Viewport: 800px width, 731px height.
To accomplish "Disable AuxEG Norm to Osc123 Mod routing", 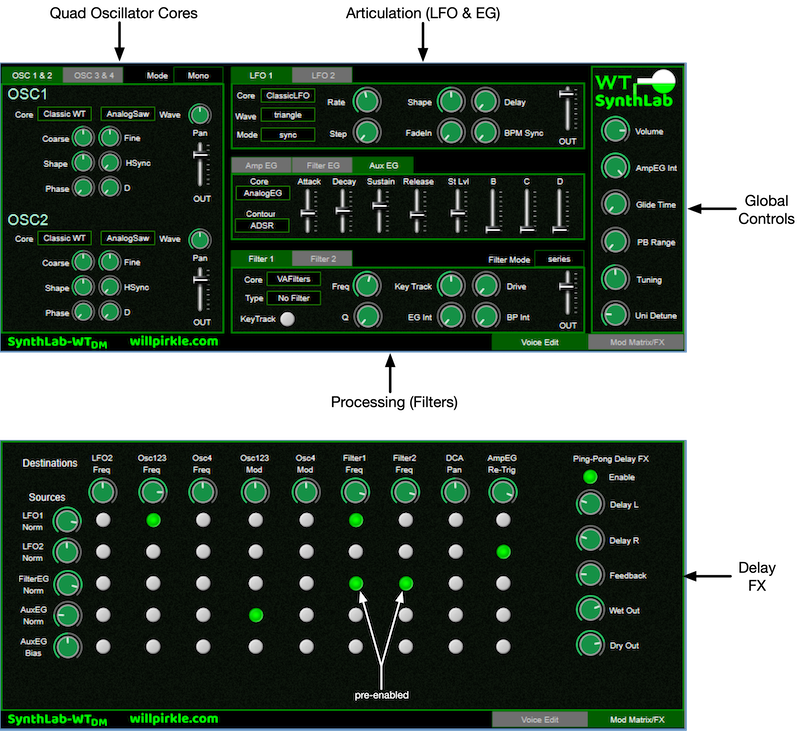I will pos(256,615).
